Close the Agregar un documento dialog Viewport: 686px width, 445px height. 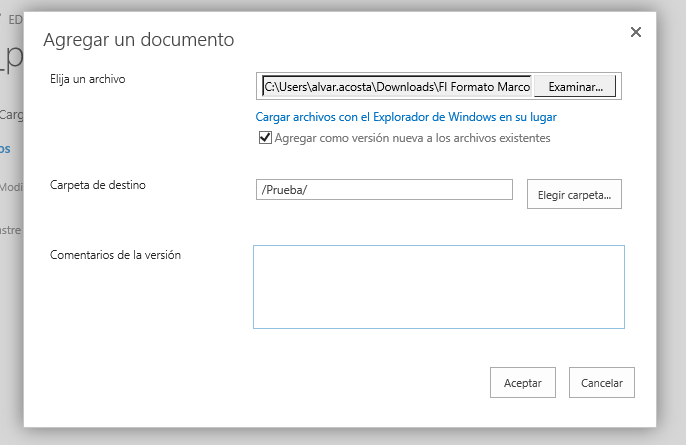635,32
